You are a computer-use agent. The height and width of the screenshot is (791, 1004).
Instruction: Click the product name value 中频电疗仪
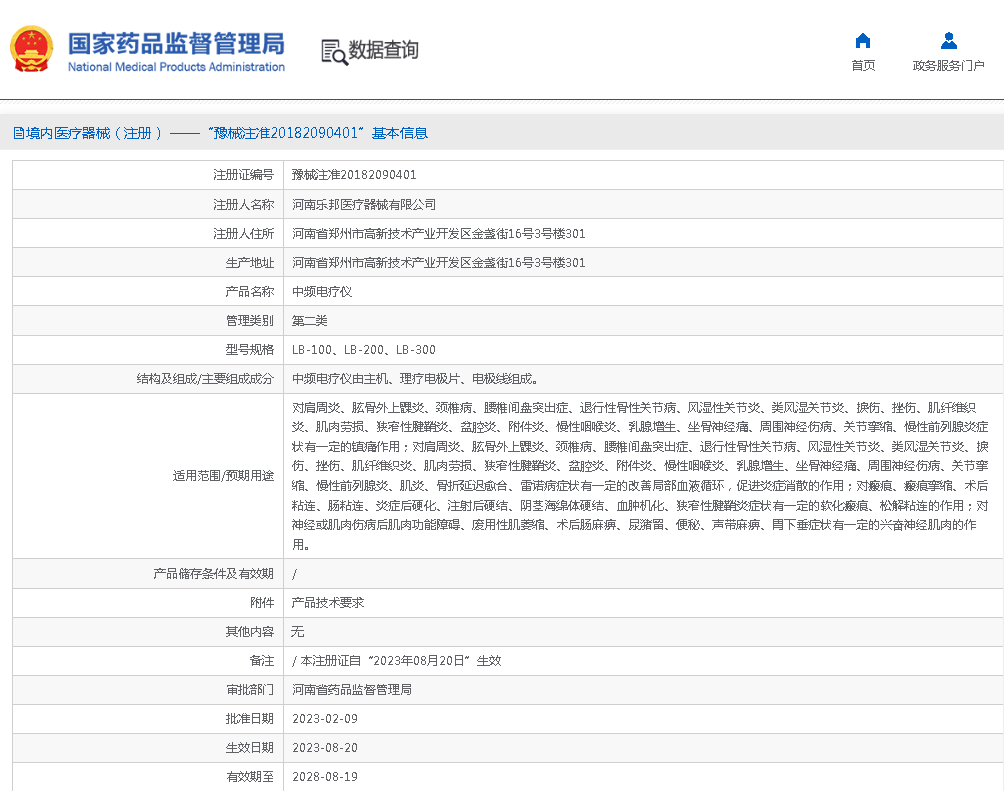322,292
